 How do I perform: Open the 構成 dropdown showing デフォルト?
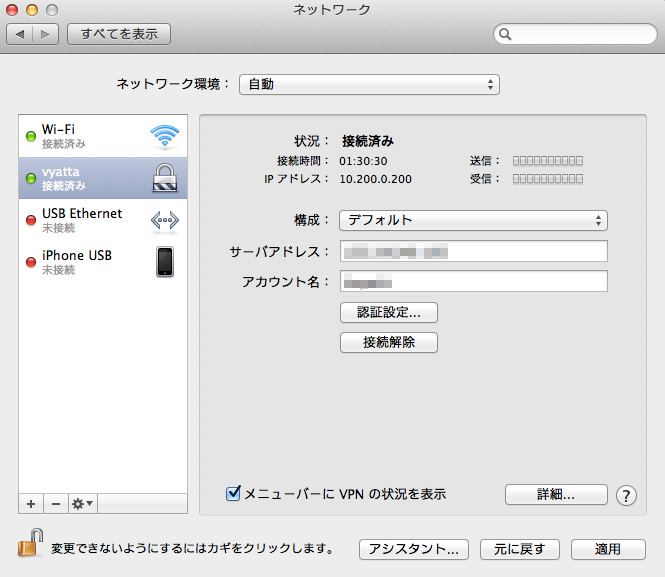click(x=473, y=220)
